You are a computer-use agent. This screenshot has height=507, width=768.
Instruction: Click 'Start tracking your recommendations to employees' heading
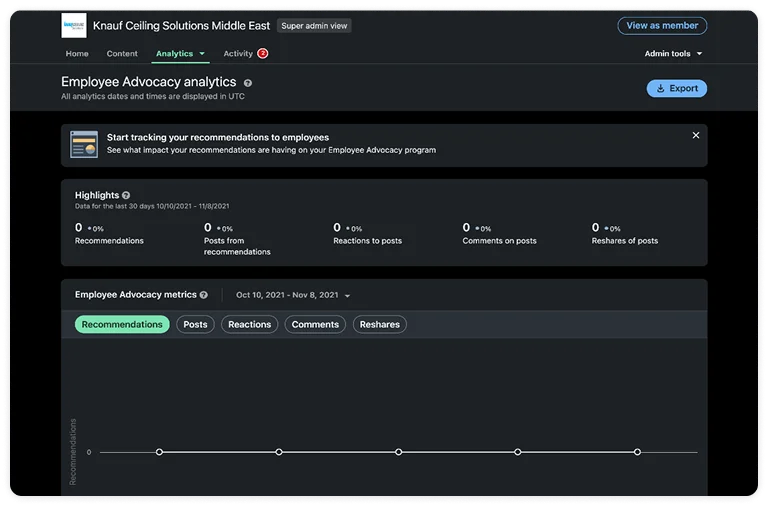coord(218,138)
